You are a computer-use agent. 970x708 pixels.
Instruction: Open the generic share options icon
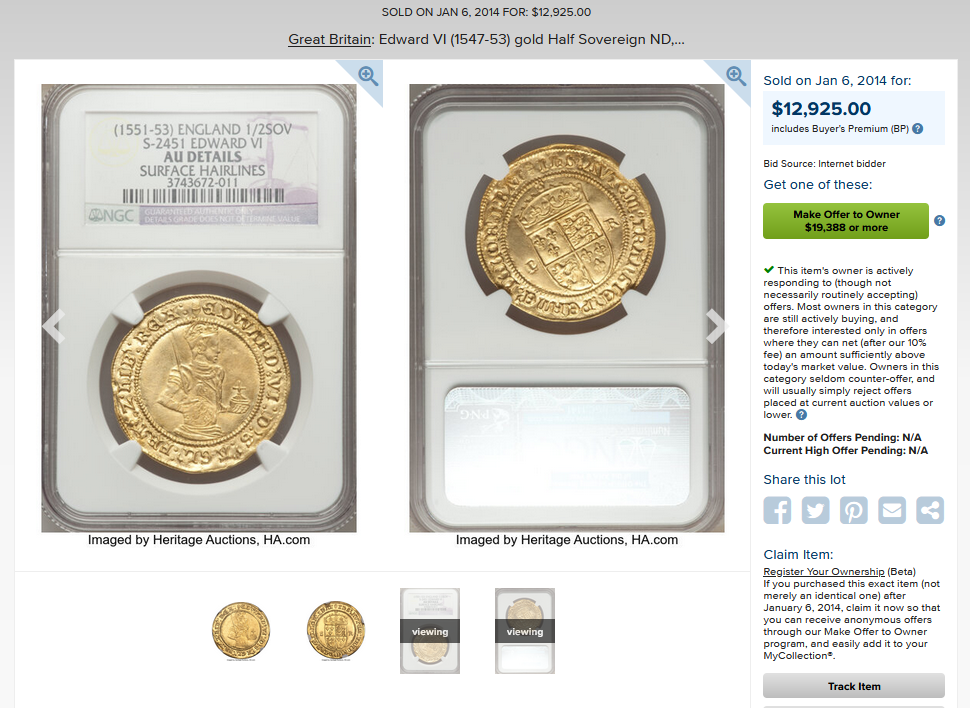coord(930,511)
